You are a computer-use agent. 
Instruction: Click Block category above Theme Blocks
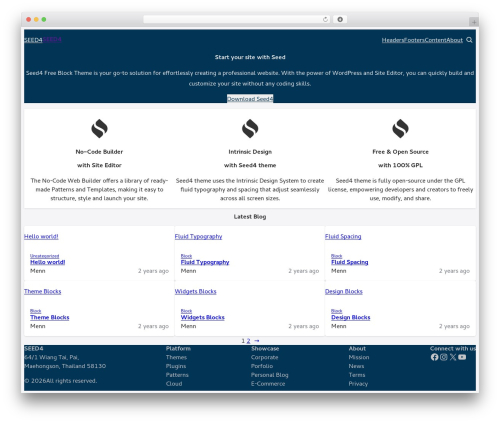36,311
